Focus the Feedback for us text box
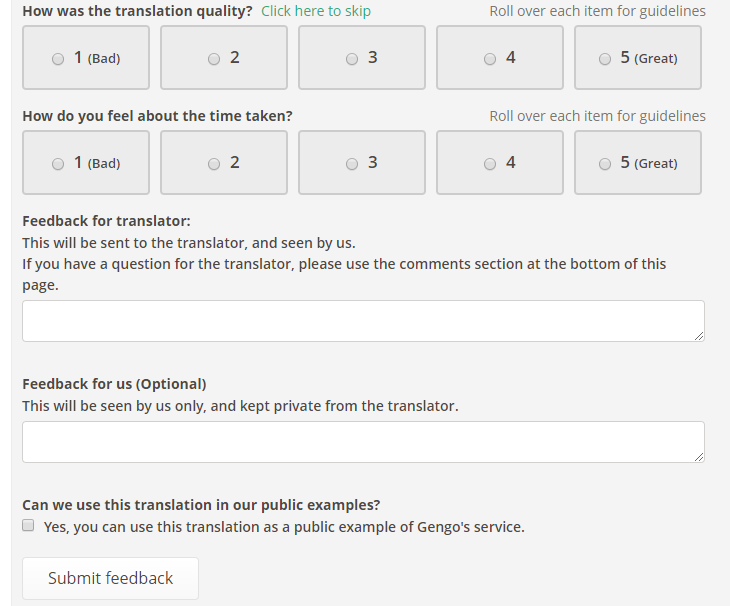This screenshot has width=730, height=606. click(x=363, y=442)
